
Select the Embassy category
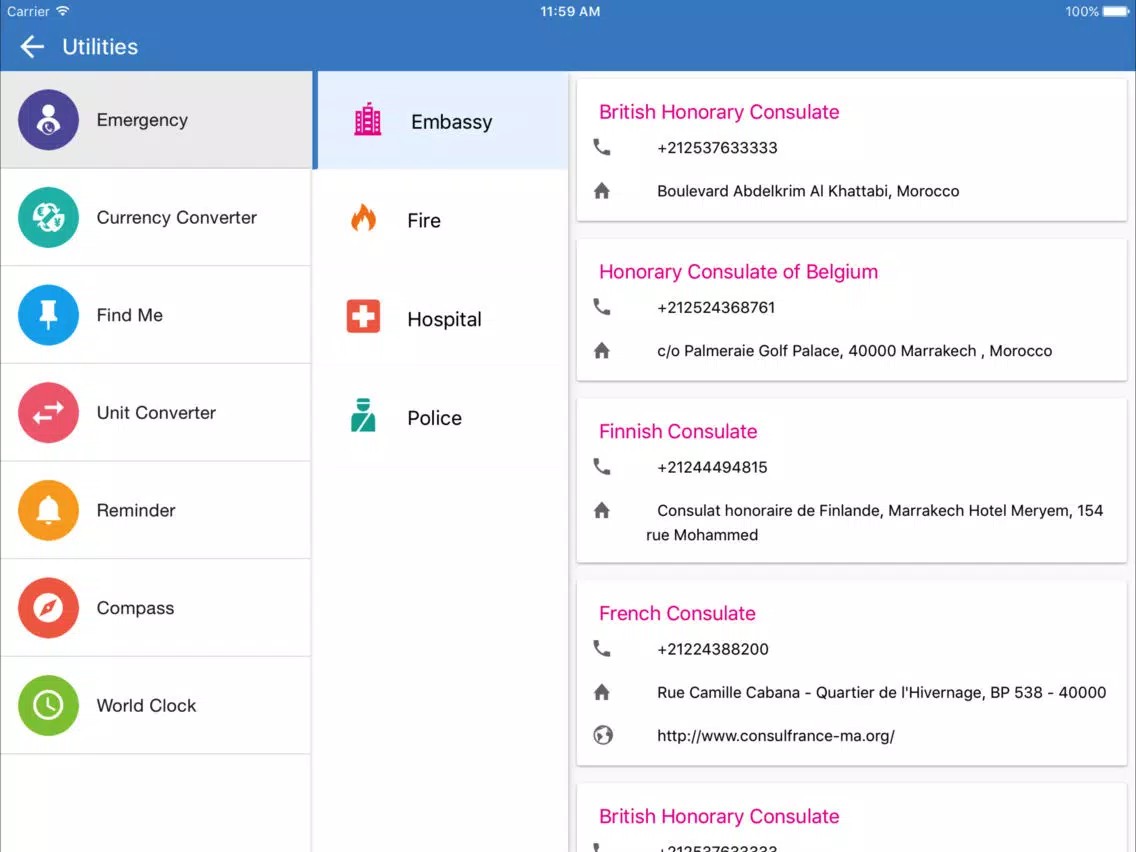click(x=442, y=120)
